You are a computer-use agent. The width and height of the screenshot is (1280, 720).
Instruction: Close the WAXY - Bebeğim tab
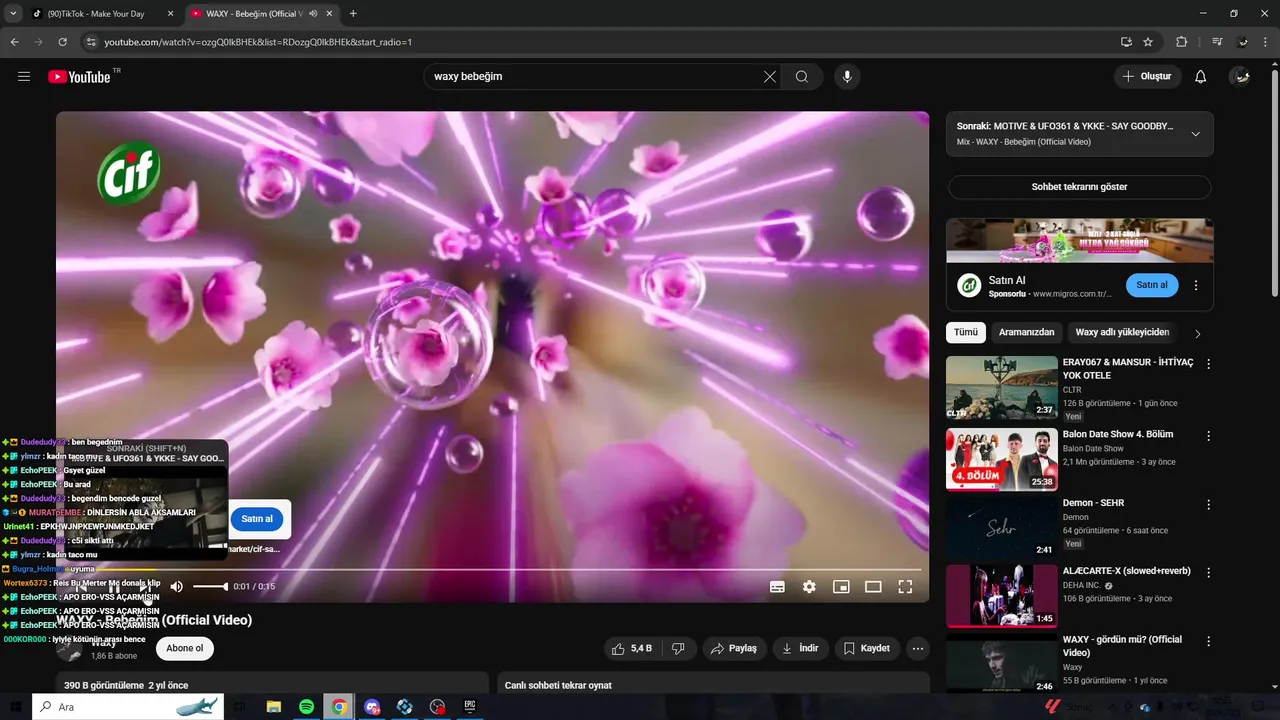coord(329,13)
